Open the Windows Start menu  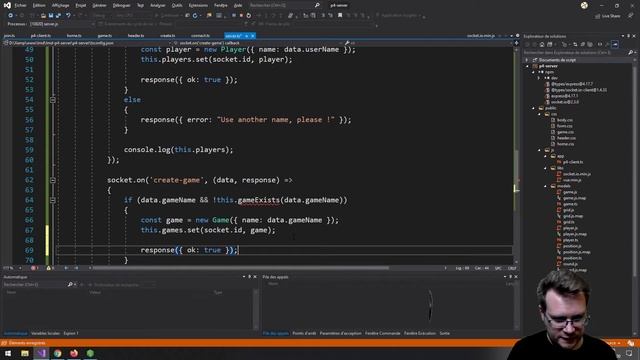tap(8, 353)
